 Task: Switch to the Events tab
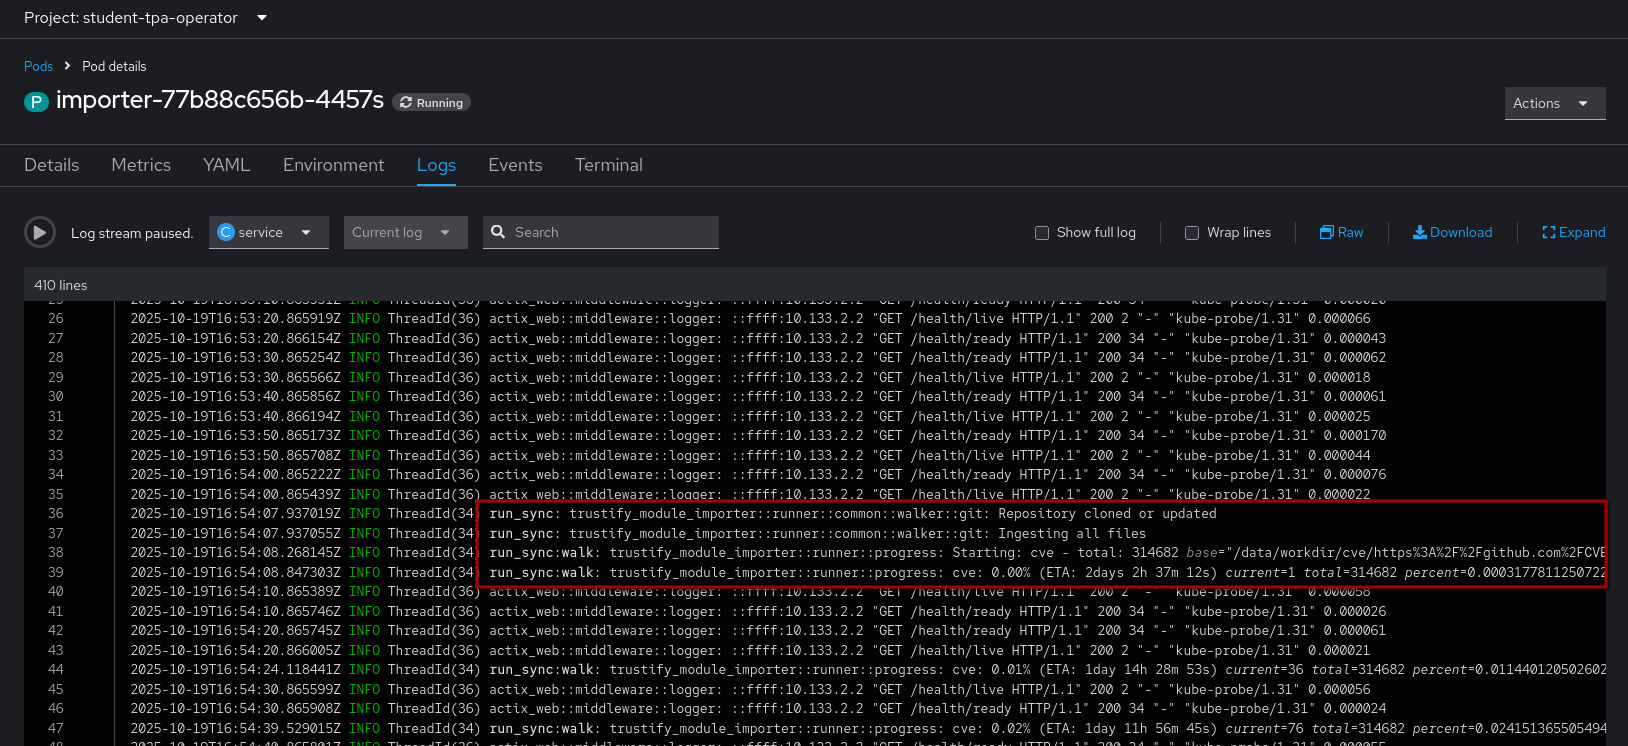[x=515, y=165]
